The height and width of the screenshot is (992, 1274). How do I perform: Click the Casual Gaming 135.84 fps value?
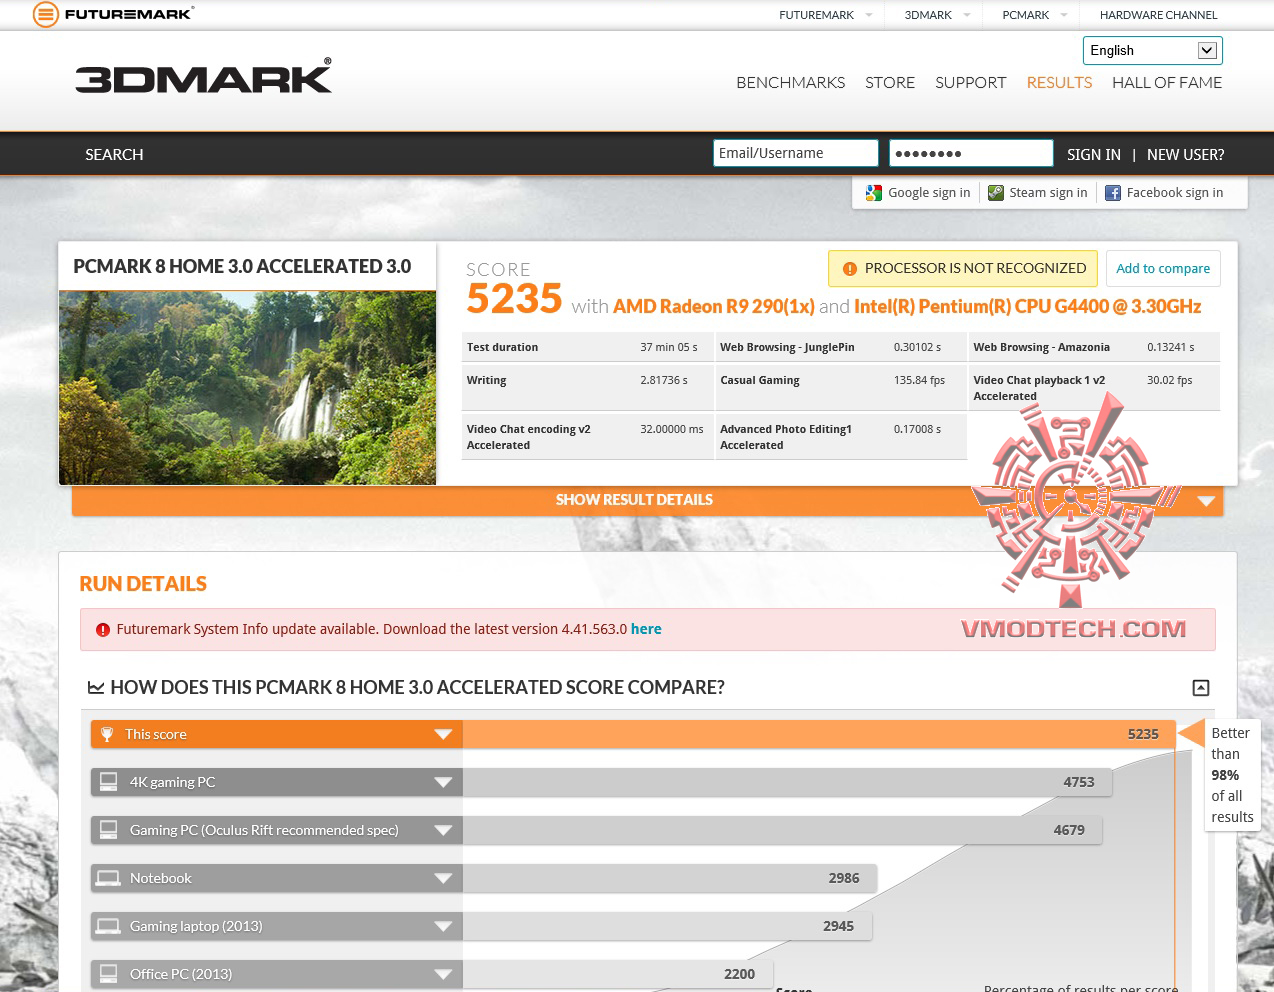(x=919, y=381)
